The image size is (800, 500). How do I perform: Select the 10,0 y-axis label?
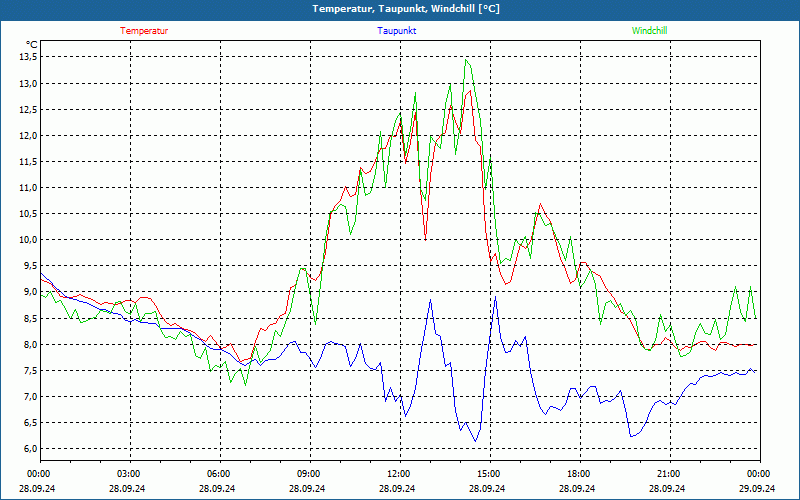click(x=28, y=240)
